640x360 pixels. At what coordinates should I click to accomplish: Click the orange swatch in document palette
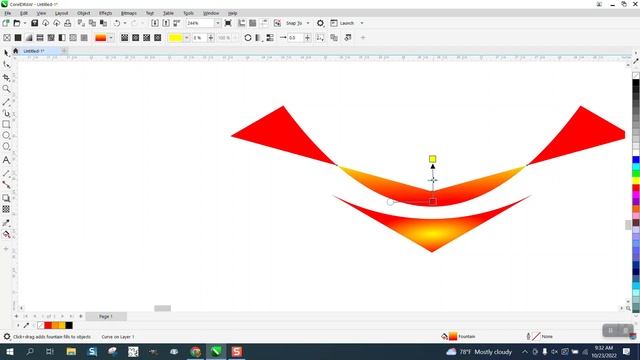point(55,325)
